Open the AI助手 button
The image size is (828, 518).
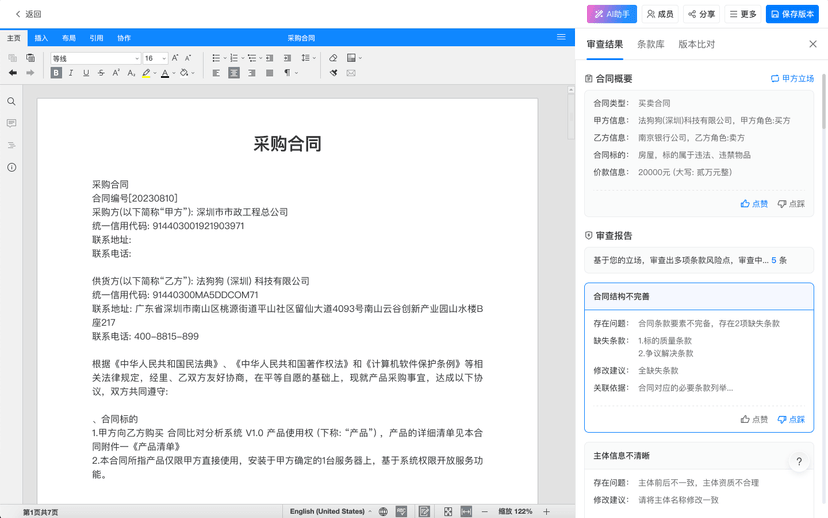611,14
